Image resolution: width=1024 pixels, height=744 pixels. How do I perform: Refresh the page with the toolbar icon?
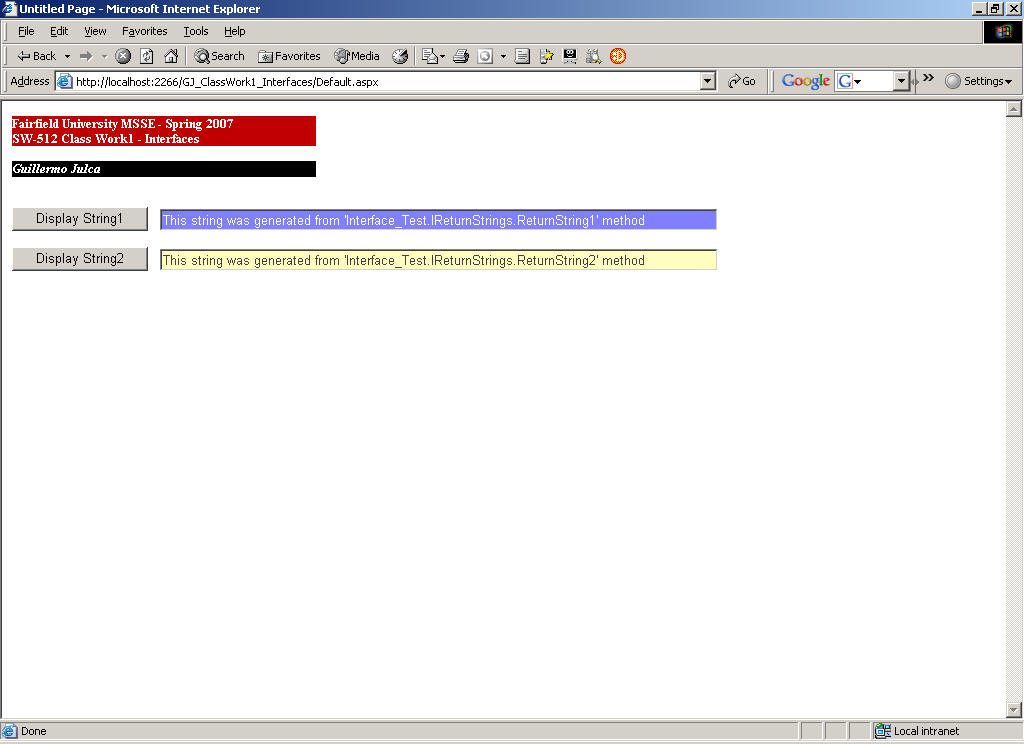[x=147, y=56]
